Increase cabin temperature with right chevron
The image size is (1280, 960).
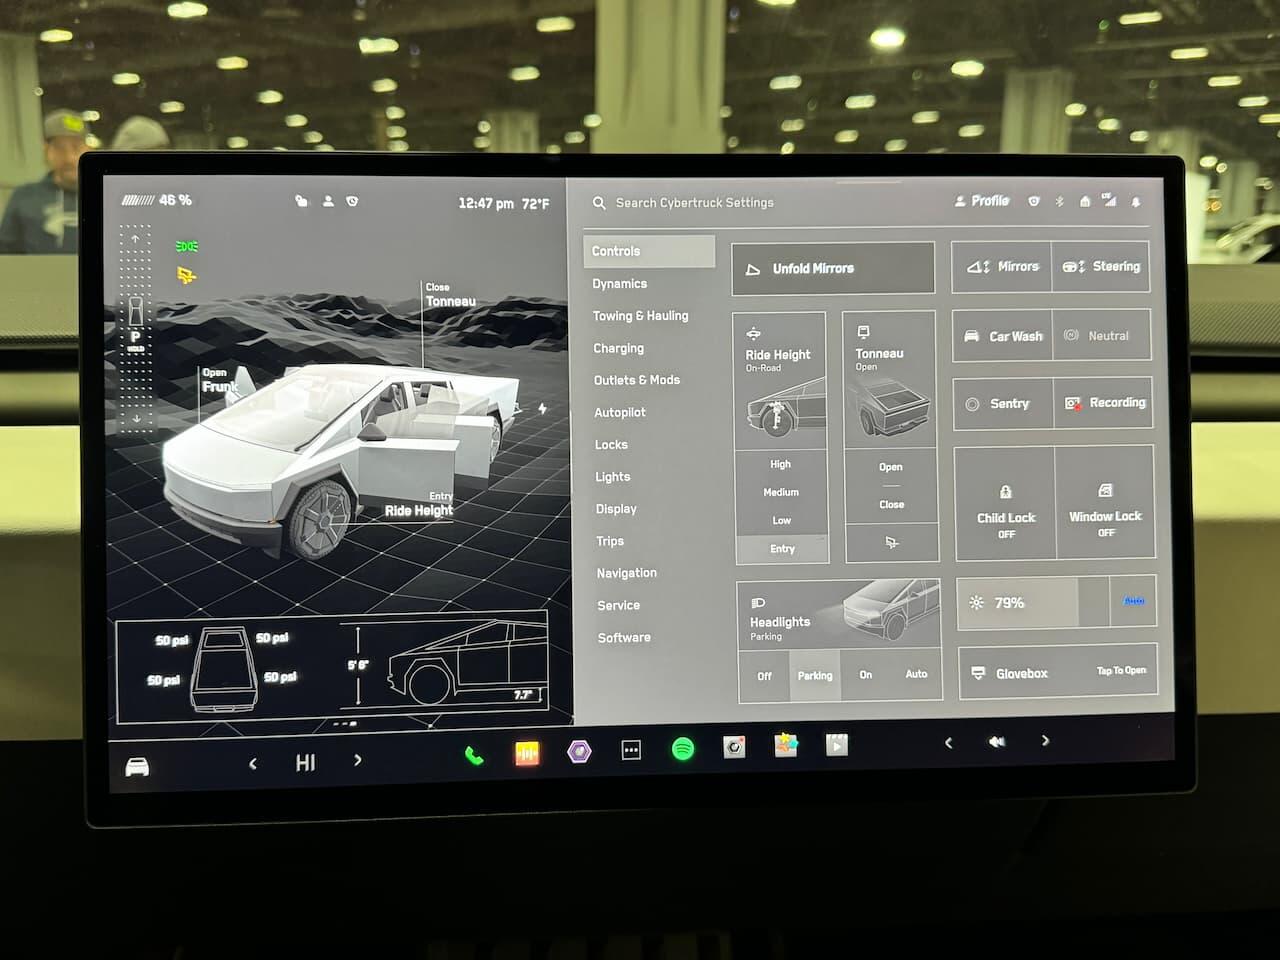coord(358,761)
